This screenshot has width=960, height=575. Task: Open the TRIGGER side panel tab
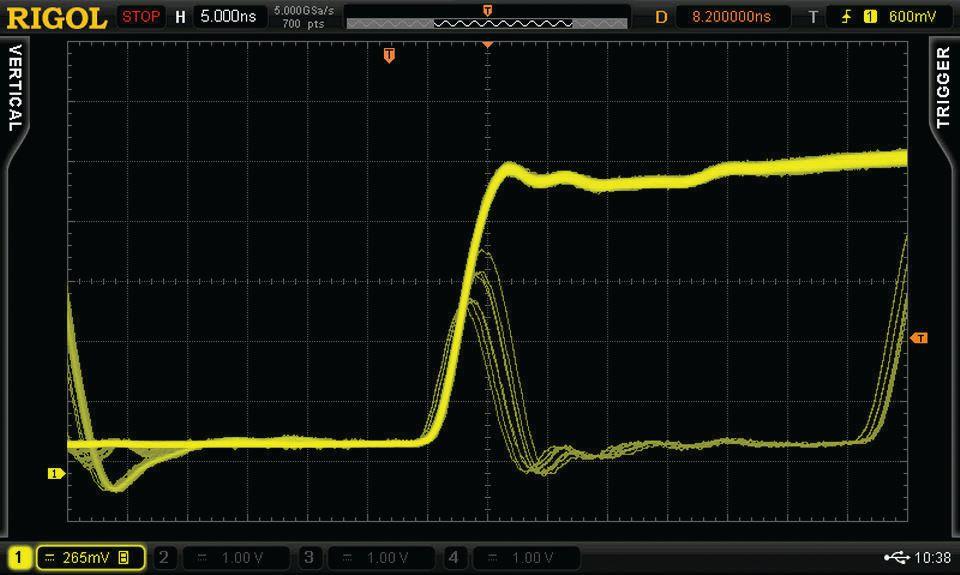tap(943, 87)
